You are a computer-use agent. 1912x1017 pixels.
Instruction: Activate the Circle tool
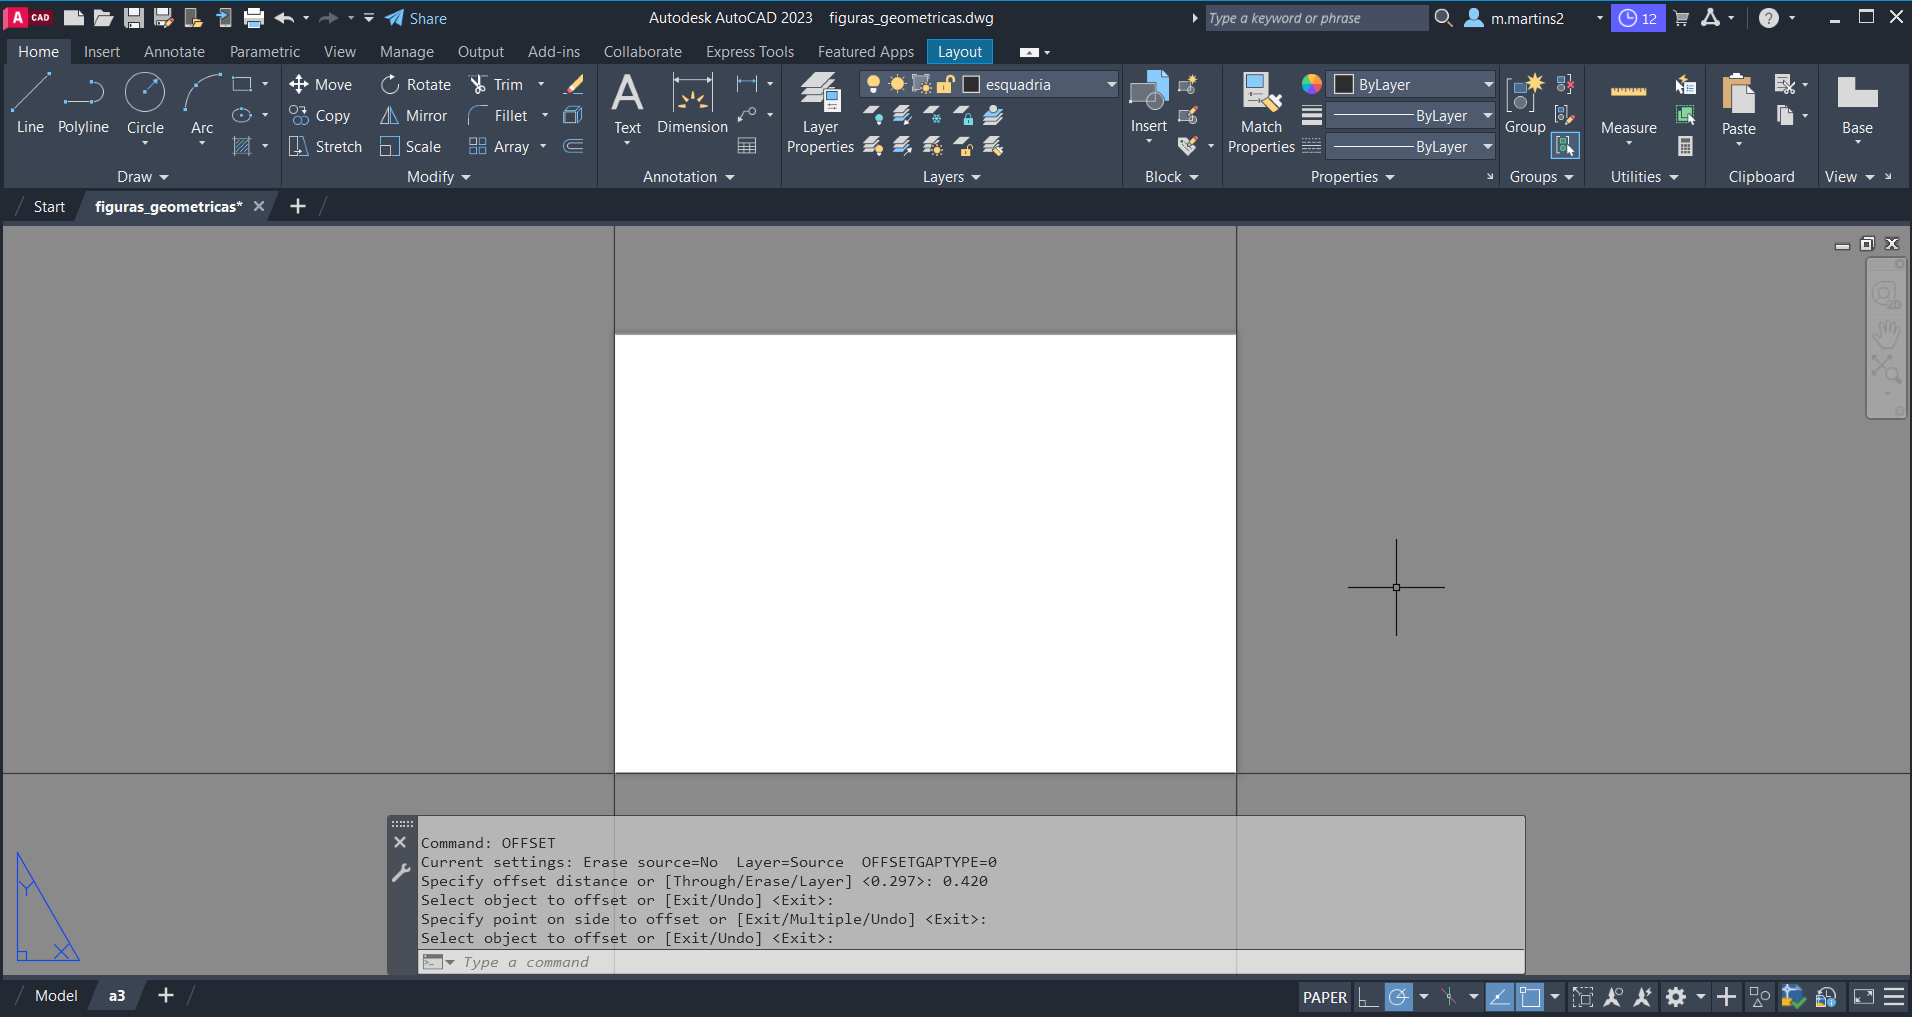(145, 104)
